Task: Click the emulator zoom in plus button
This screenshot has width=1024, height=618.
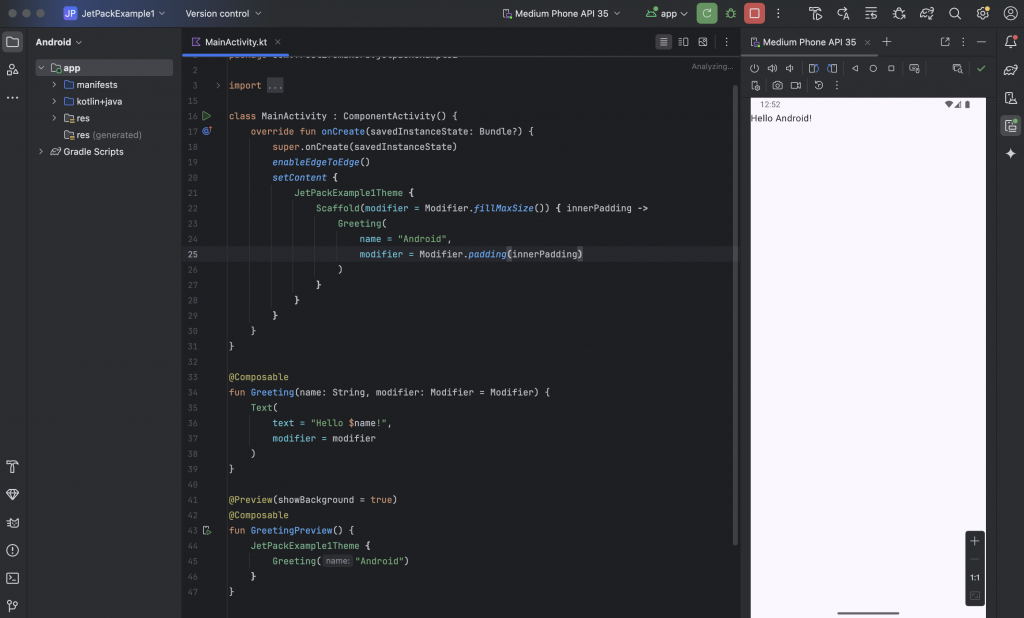Action: pos(975,541)
